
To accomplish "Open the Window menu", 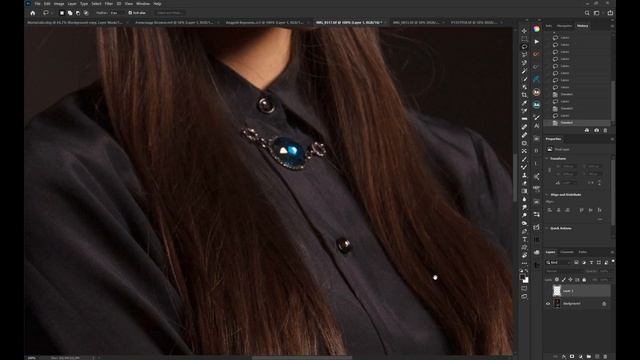I will 143,4.
